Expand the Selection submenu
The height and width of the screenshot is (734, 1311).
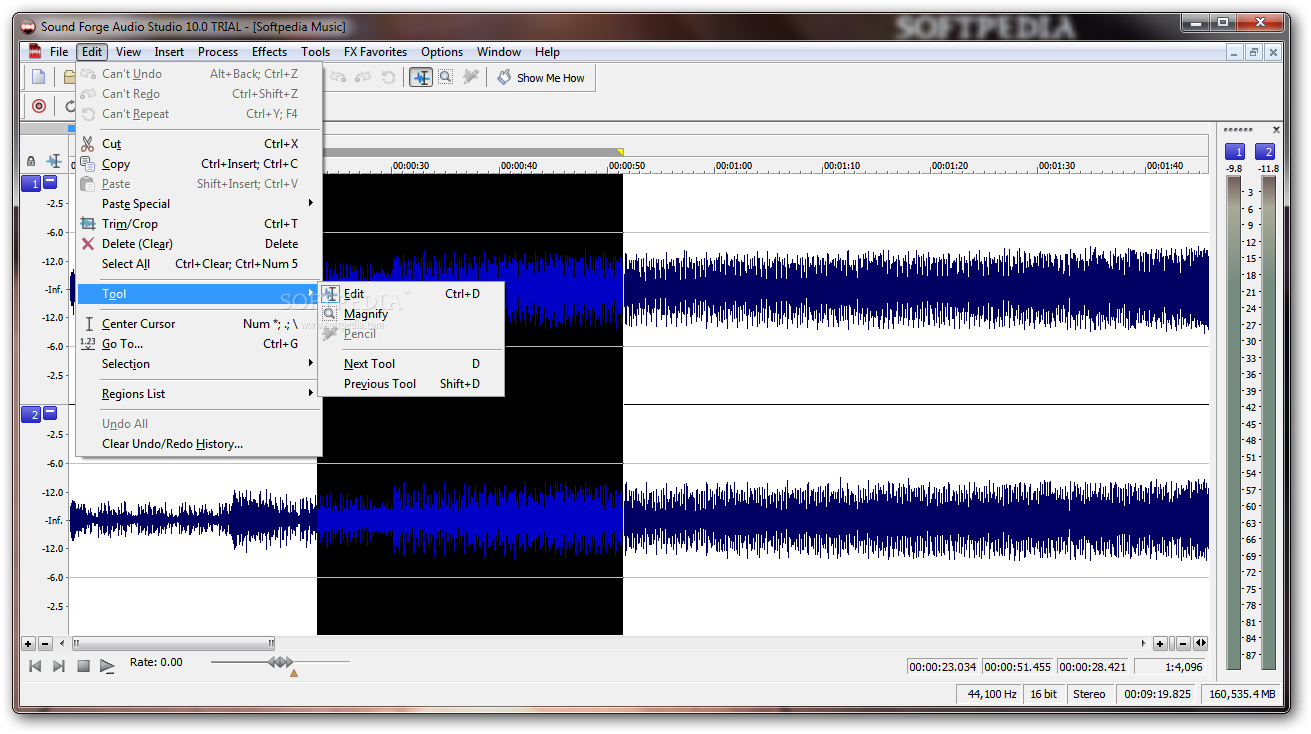coord(199,364)
